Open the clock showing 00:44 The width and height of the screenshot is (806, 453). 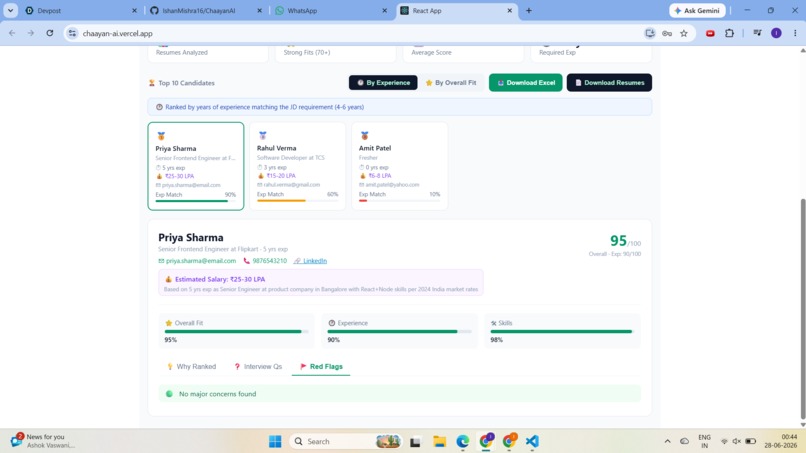click(x=780, y=441)
